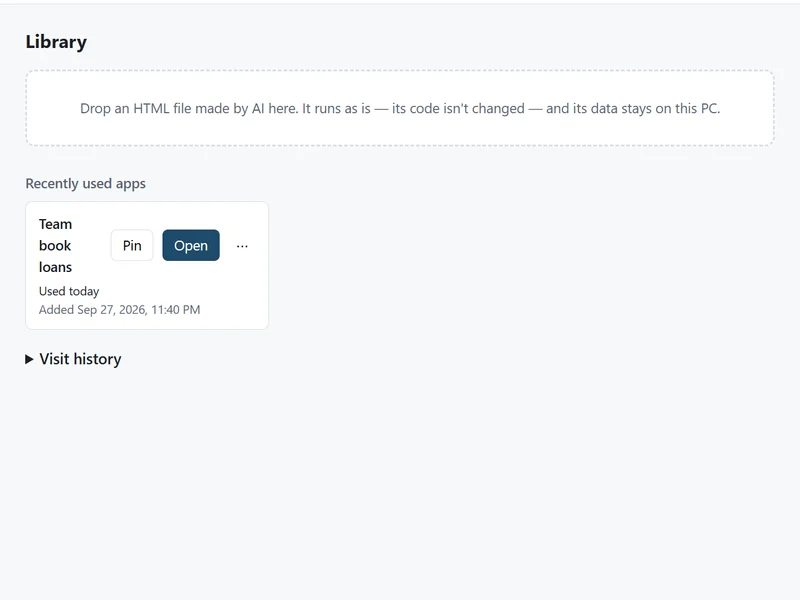
Task: Expand the Visit history section
Action: pyautogui.click(x=73, y=359)
